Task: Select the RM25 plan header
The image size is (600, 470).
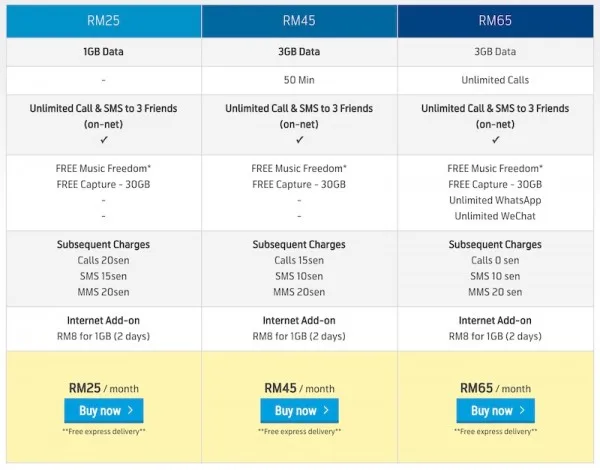Action: pyautogui.click(x=104, y=21)
